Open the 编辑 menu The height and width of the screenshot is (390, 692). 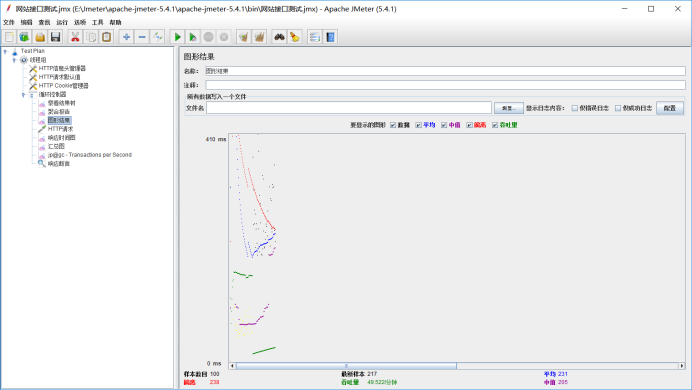point(26,22)
